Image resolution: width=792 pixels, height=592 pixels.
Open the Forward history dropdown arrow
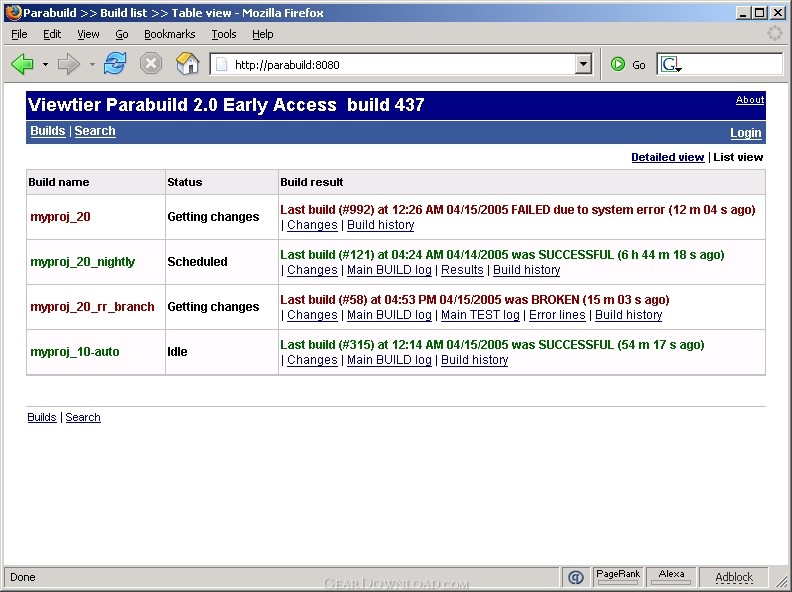pos(92,65)
